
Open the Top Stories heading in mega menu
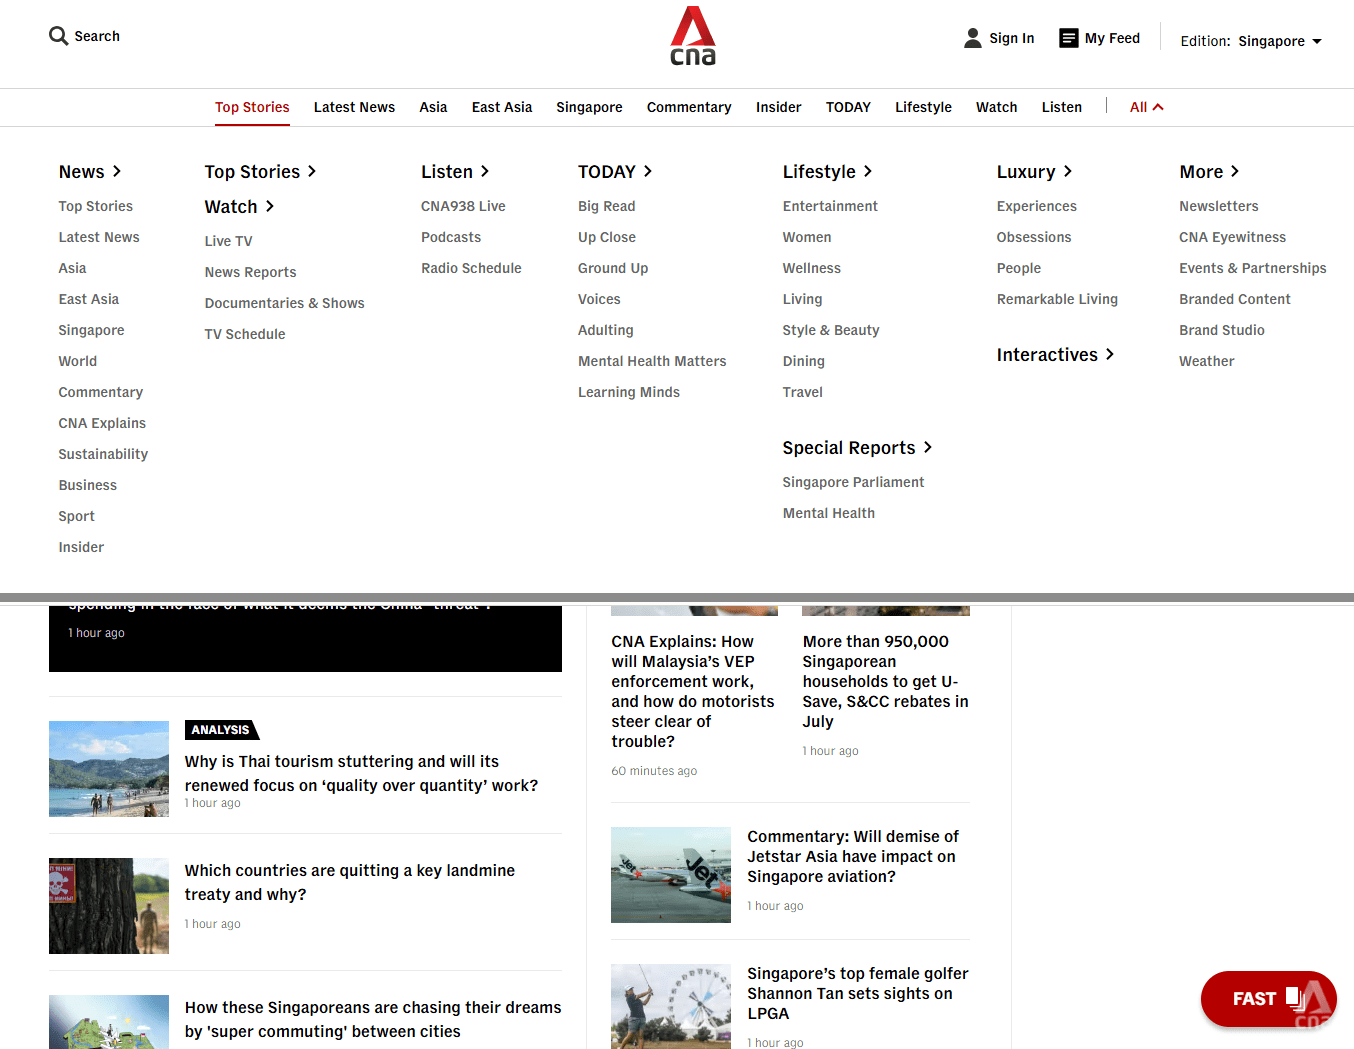click(x=260, y=172)
